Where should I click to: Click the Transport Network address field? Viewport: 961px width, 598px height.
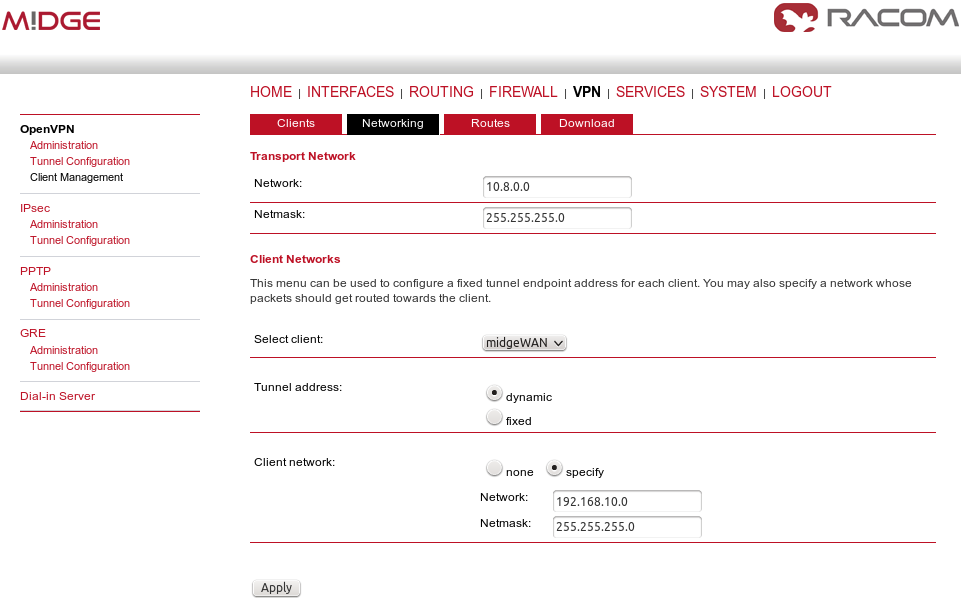(557, 187)
